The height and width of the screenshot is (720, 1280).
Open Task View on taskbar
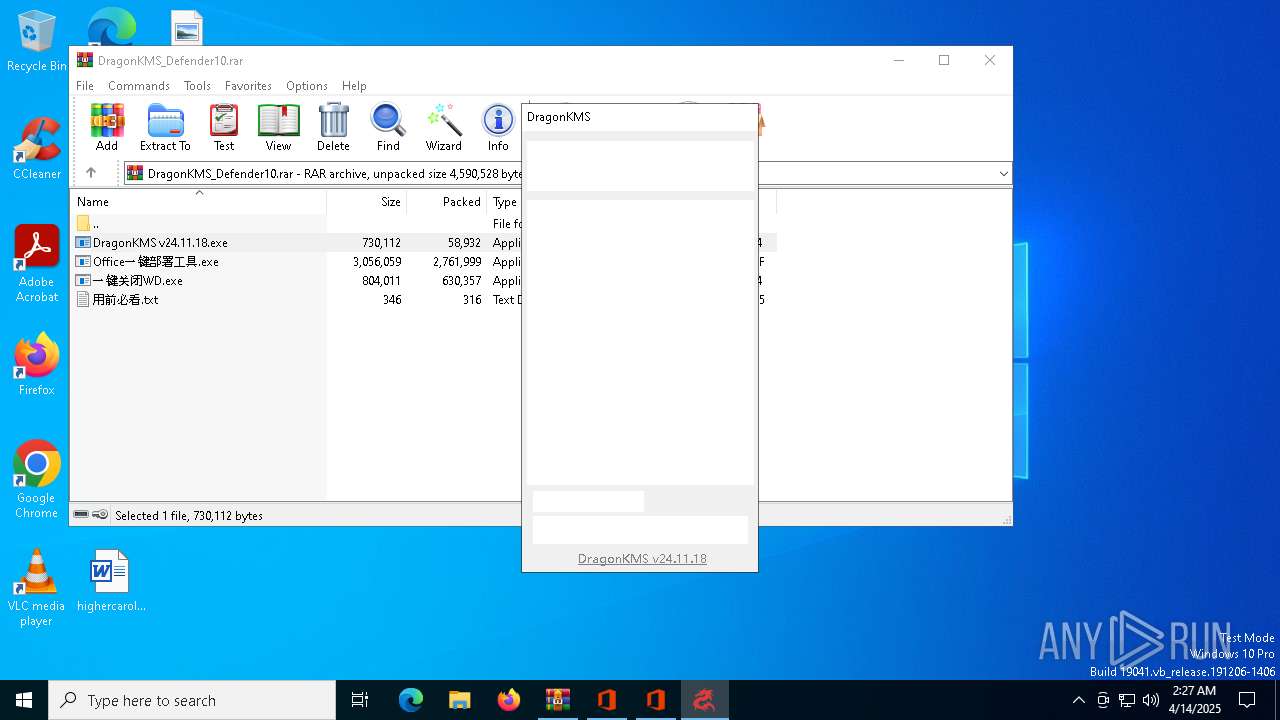[360, 700]
